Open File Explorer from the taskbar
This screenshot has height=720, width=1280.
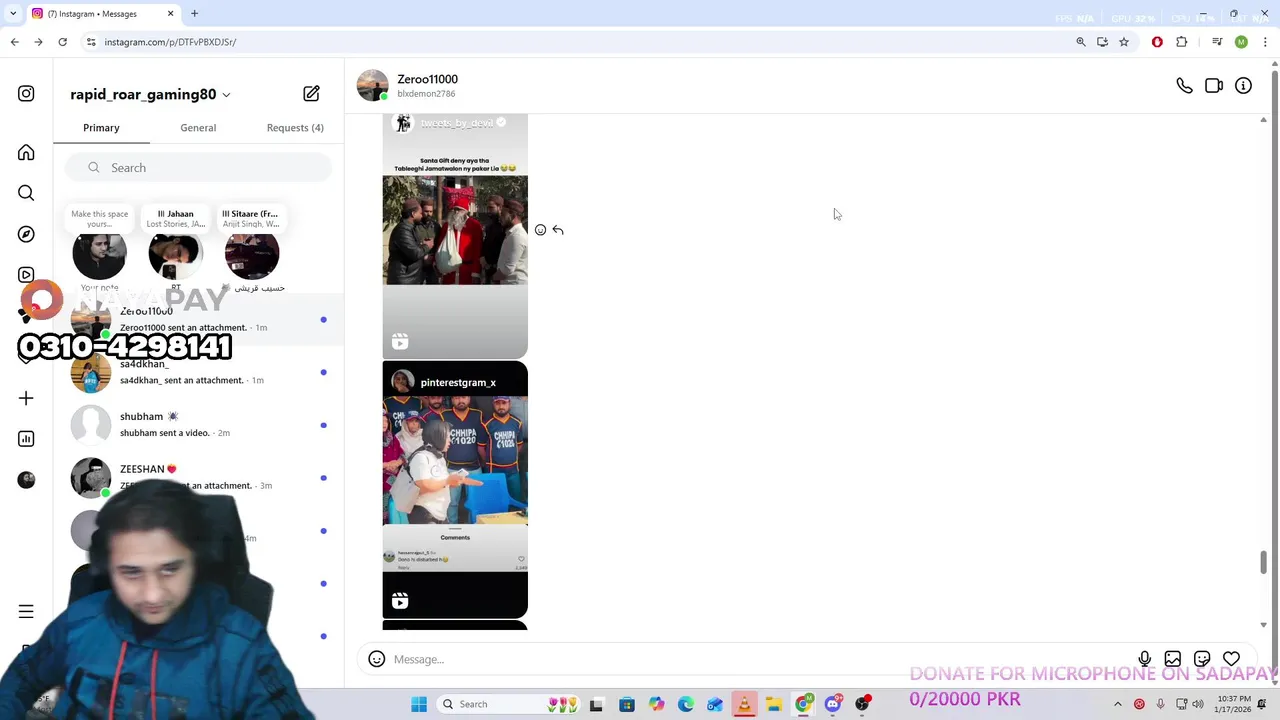click(774, 704)
